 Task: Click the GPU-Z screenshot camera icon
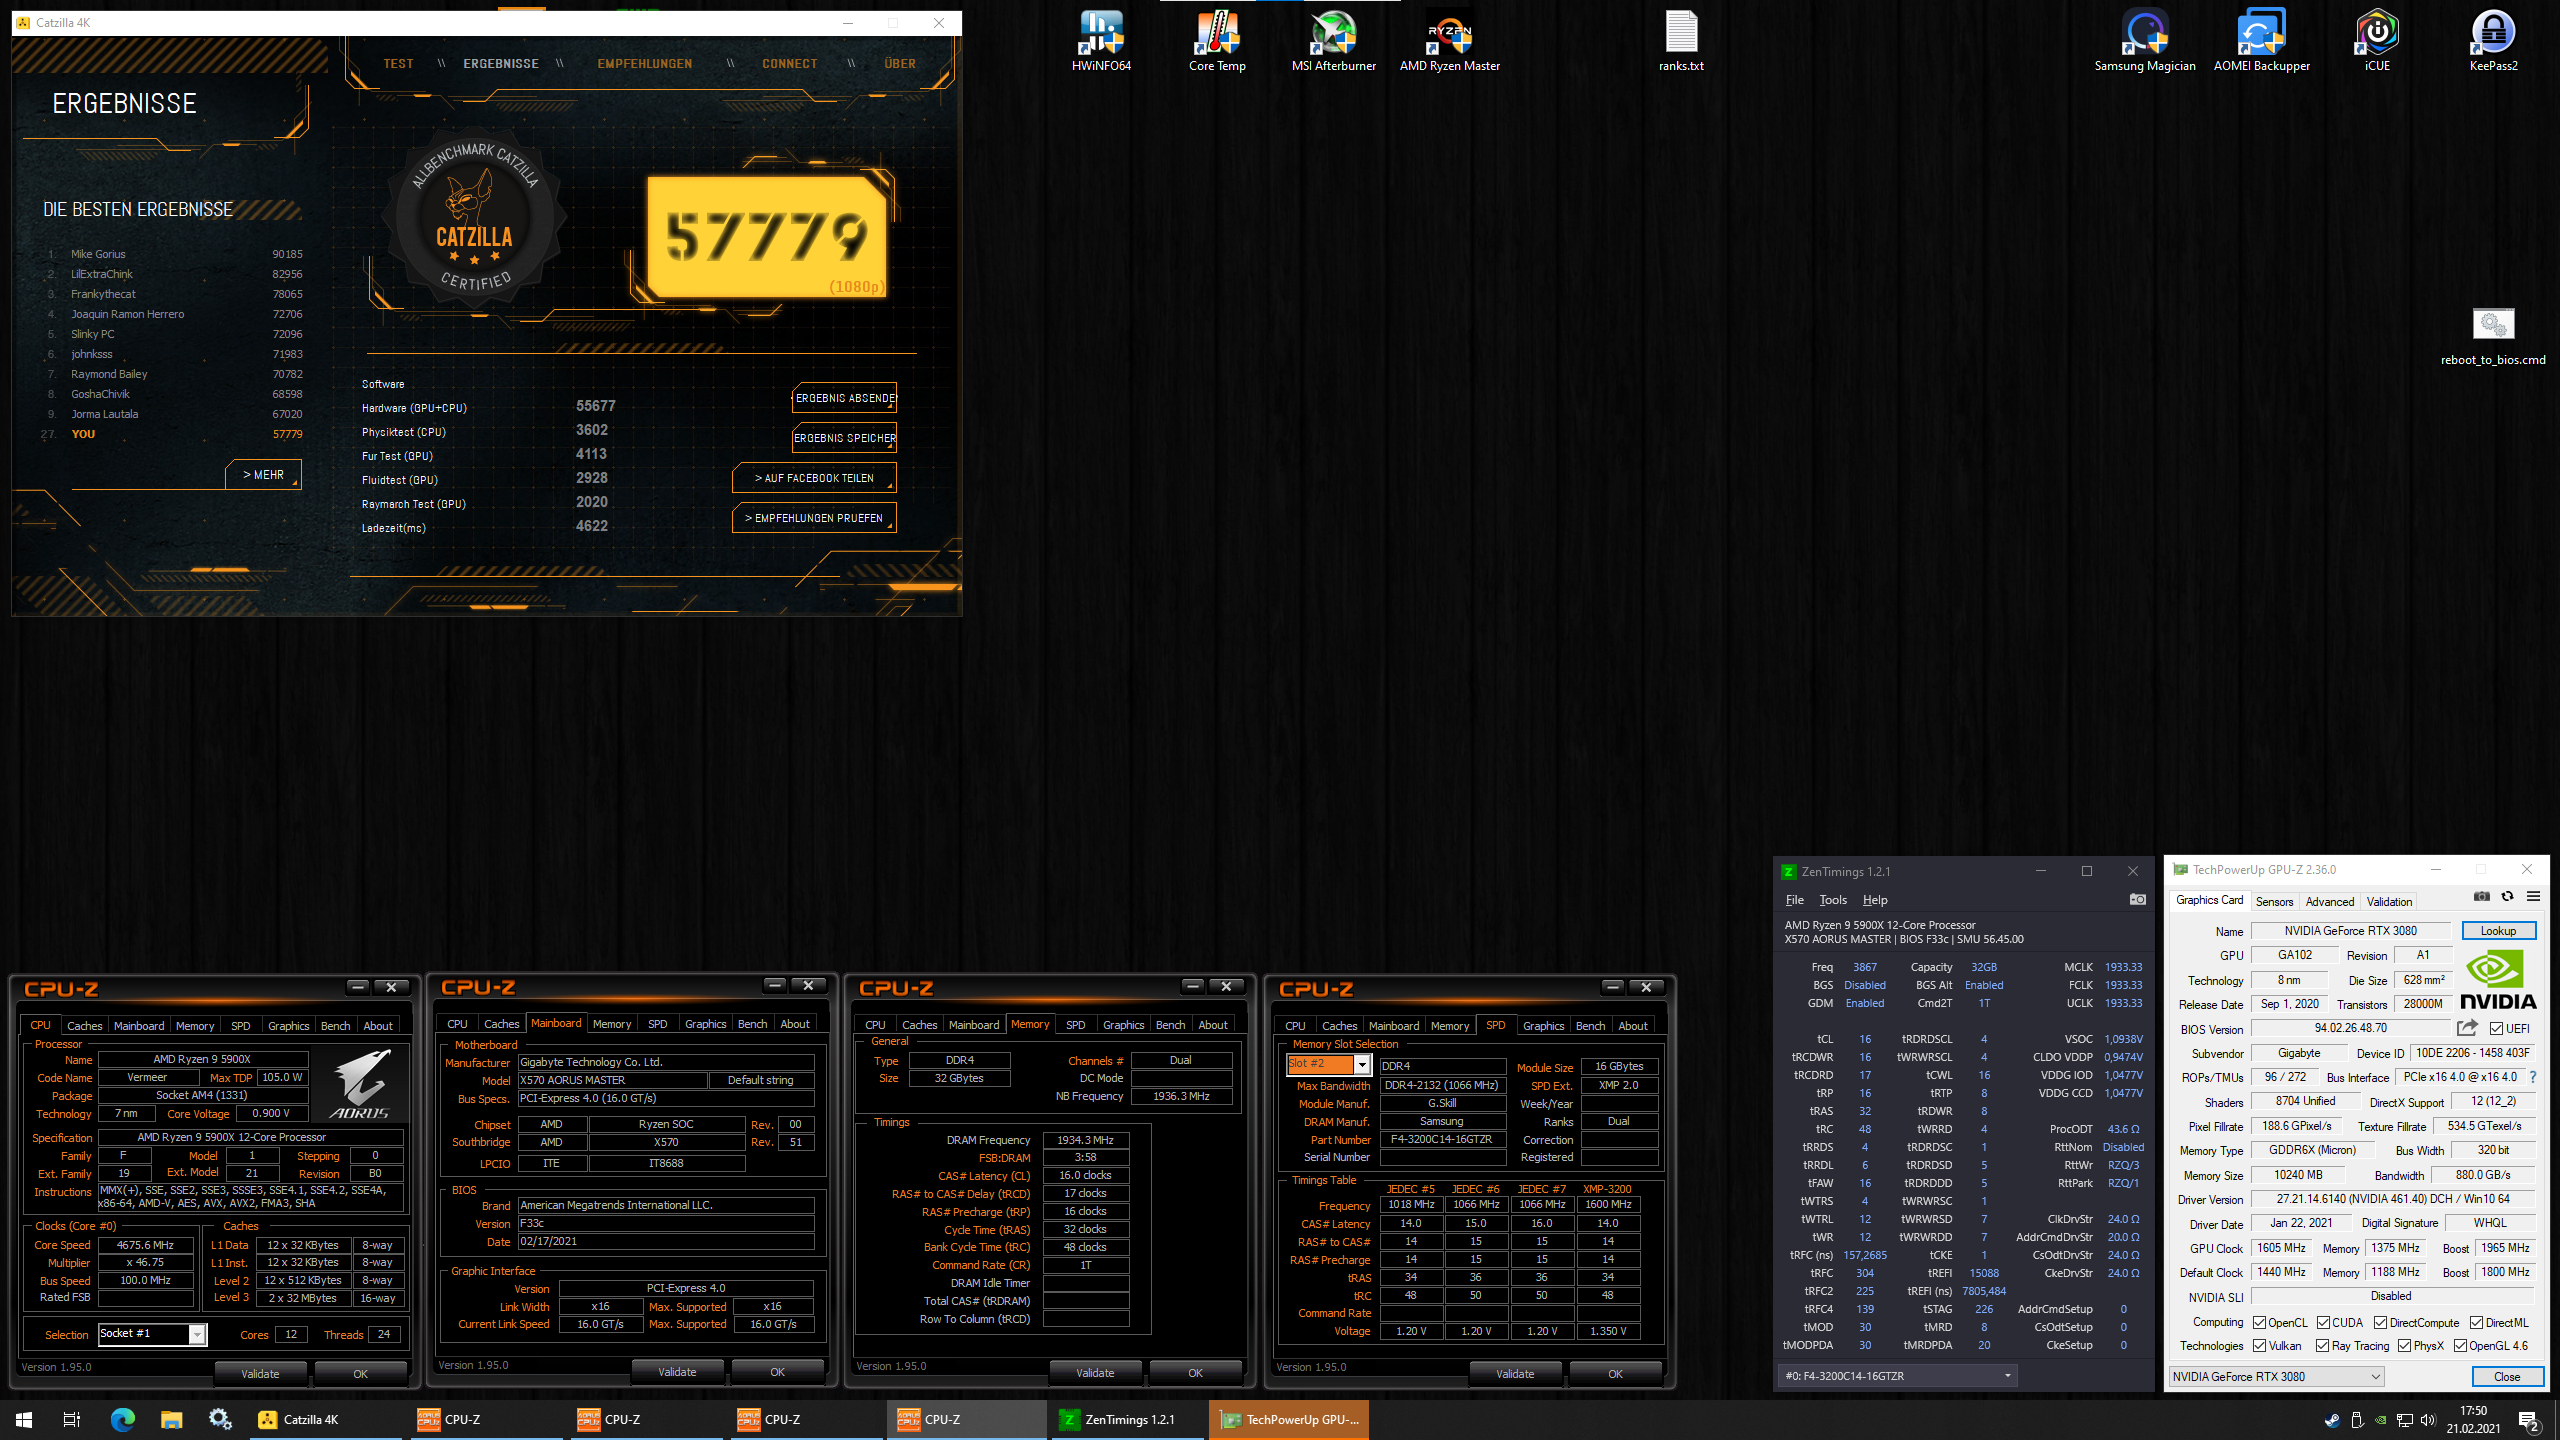point(2481,897)
